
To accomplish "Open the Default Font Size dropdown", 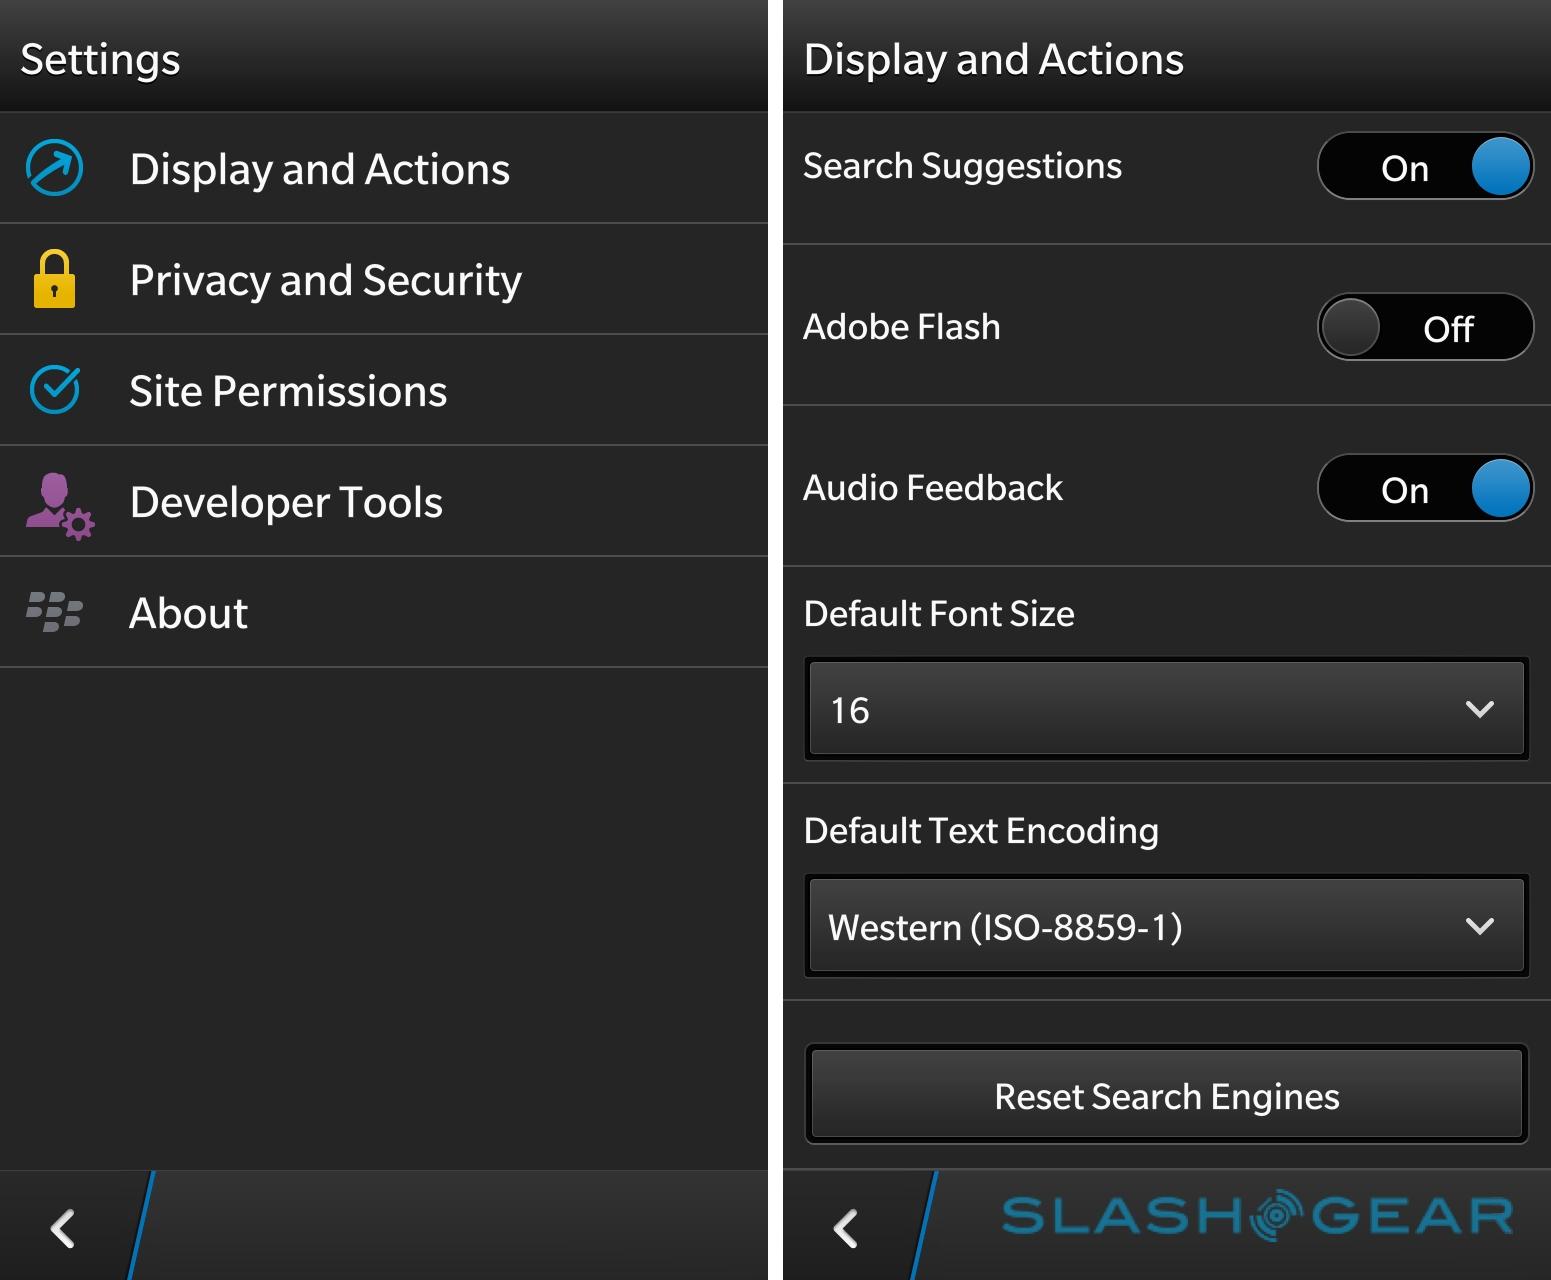I will [x=1166, y=709].
